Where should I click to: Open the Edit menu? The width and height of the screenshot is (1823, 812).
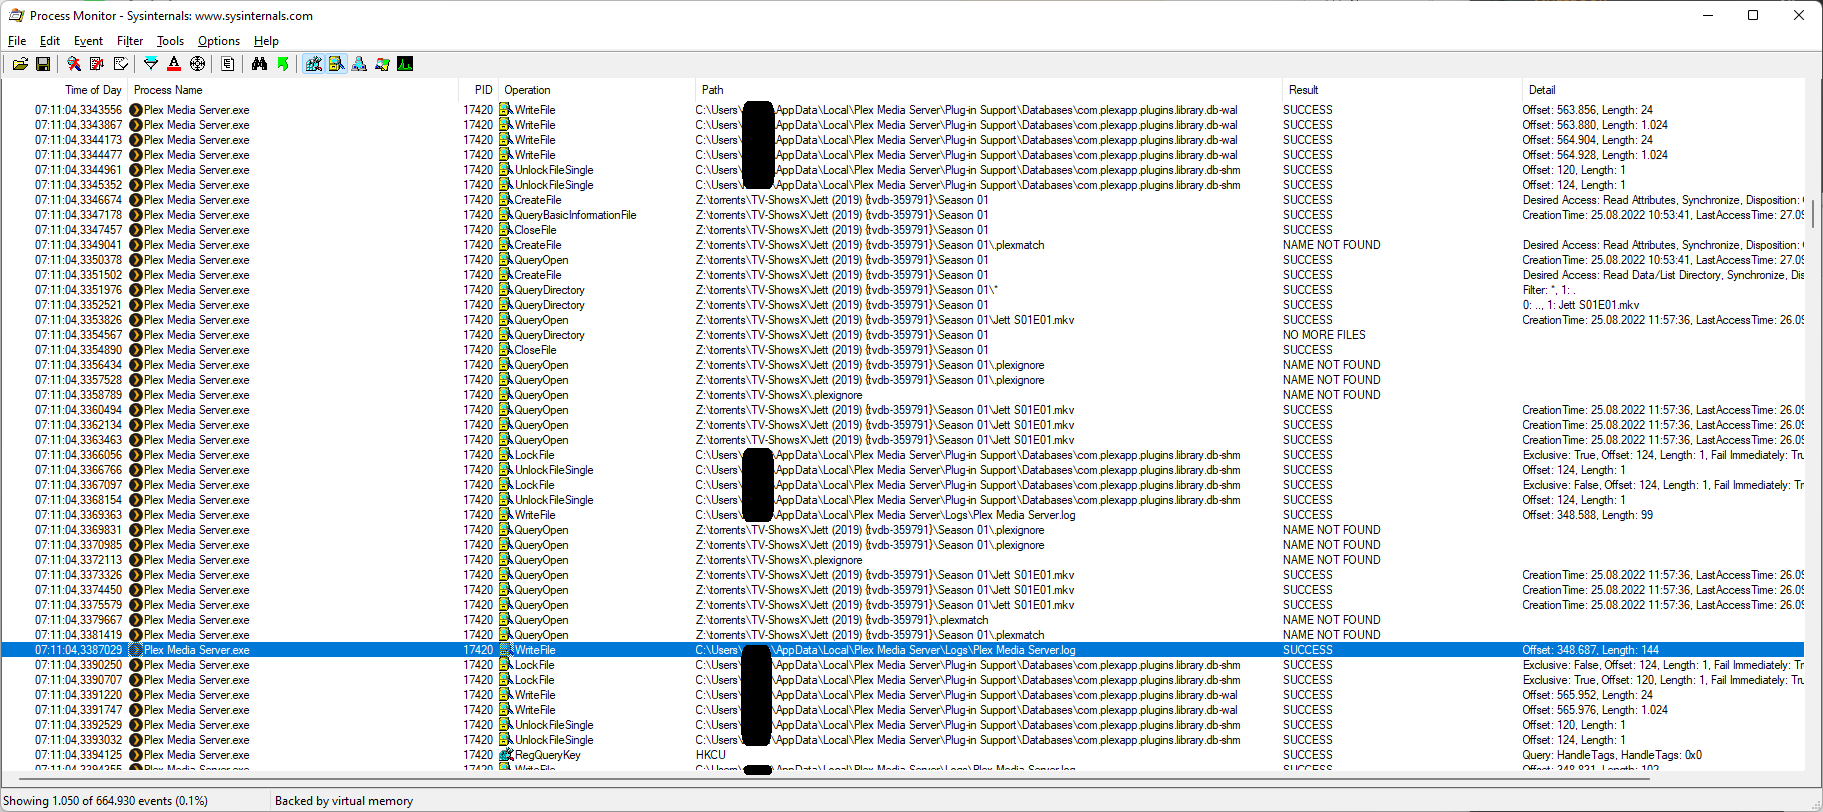50,41
